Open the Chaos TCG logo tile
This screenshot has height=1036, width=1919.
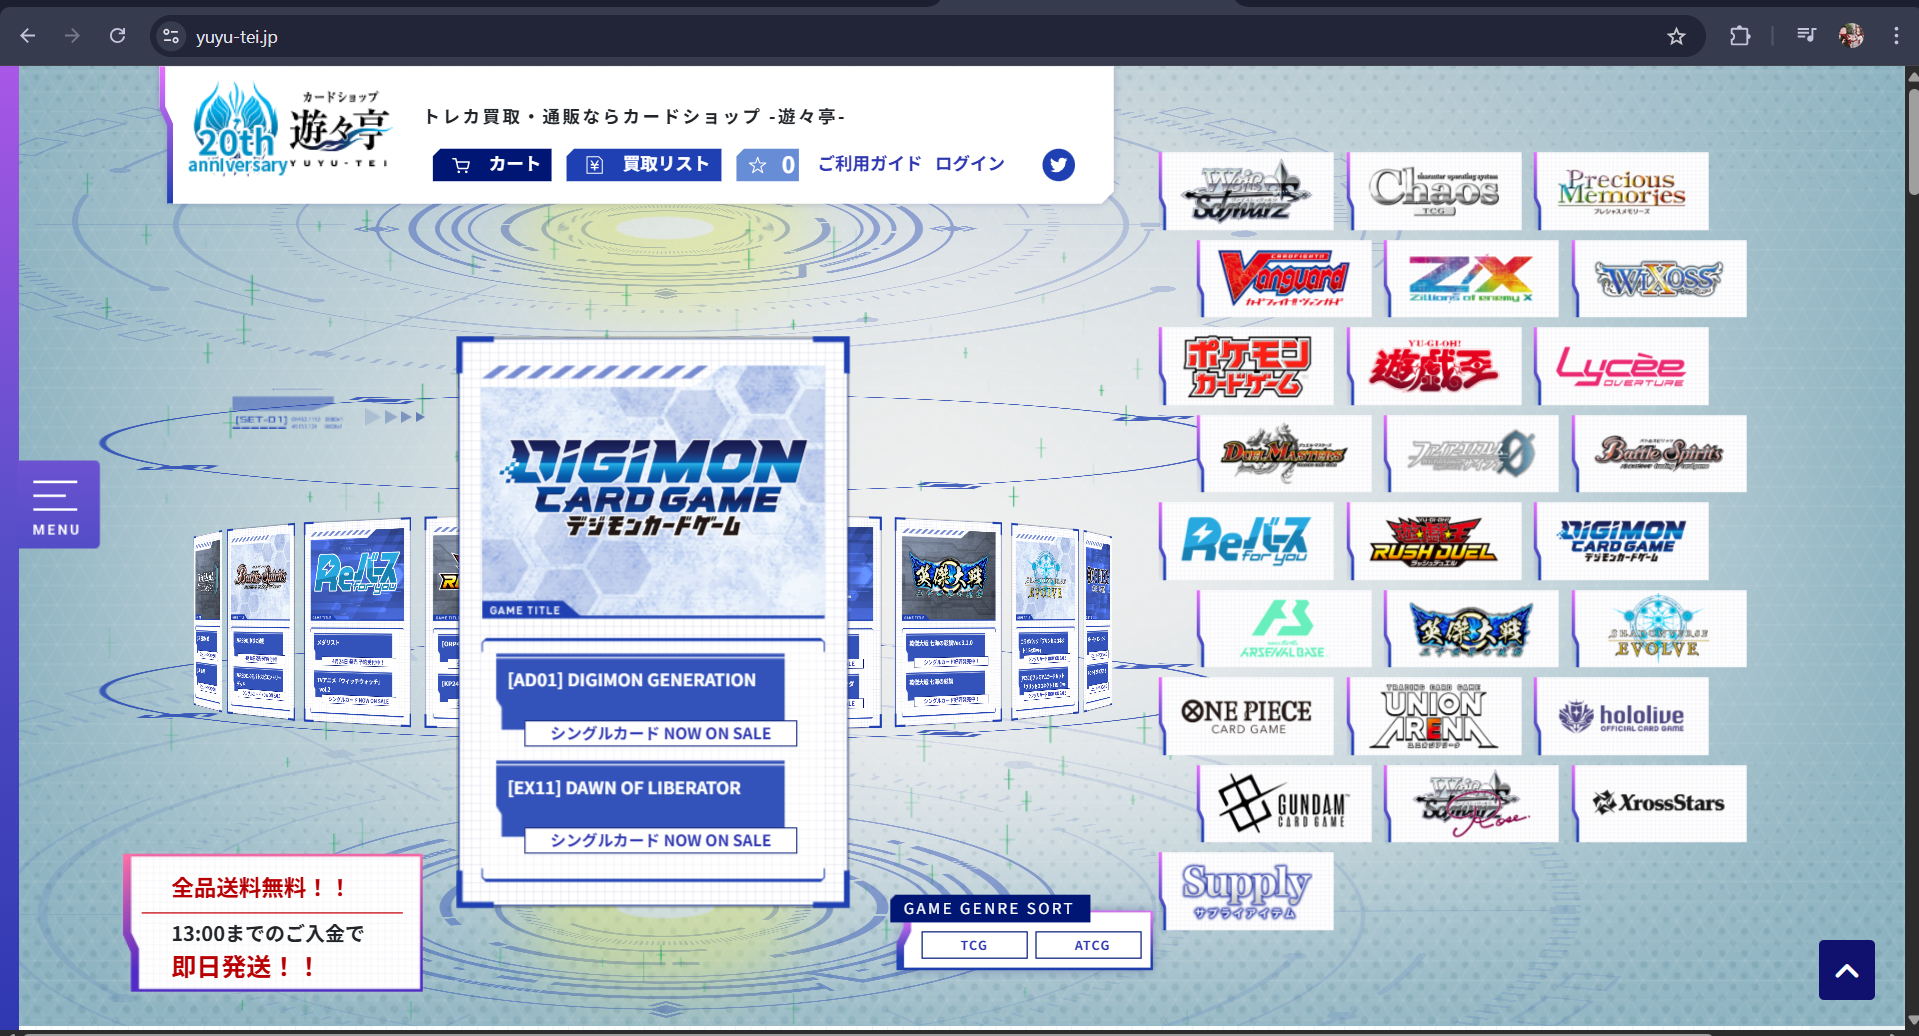(x=1435, y=191)
